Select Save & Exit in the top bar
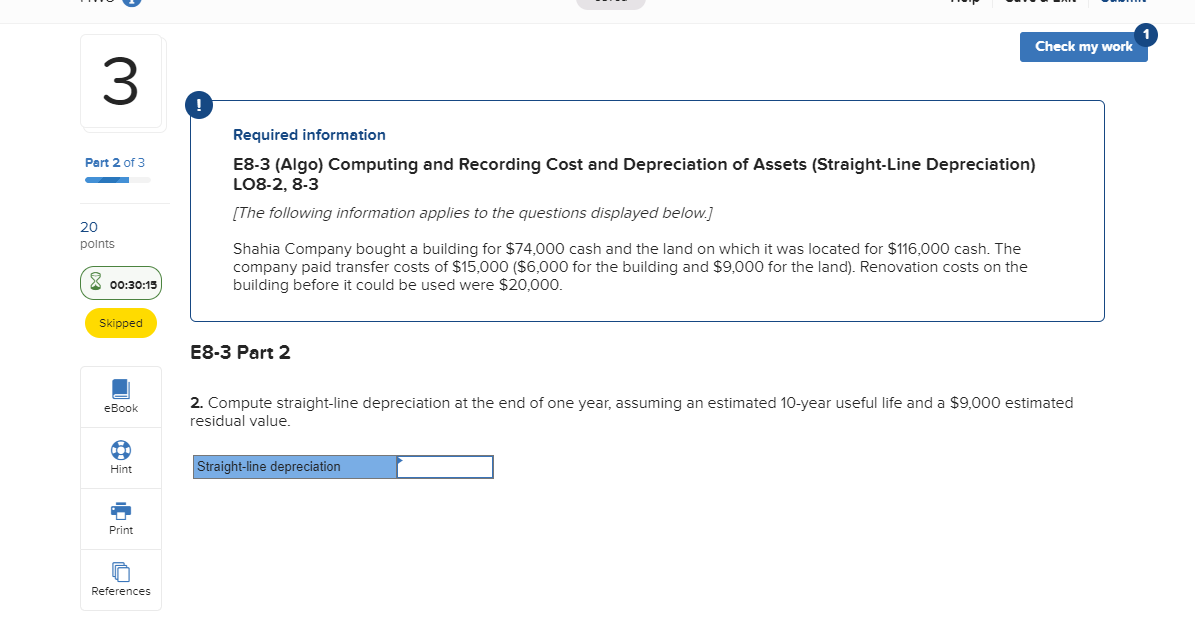Image resolution: width=1195 pixels, height=644 pixels. tap(1039, 2)
